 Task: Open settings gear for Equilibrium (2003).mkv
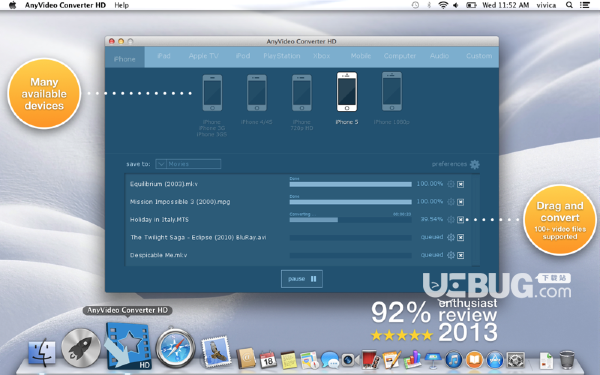451,184
